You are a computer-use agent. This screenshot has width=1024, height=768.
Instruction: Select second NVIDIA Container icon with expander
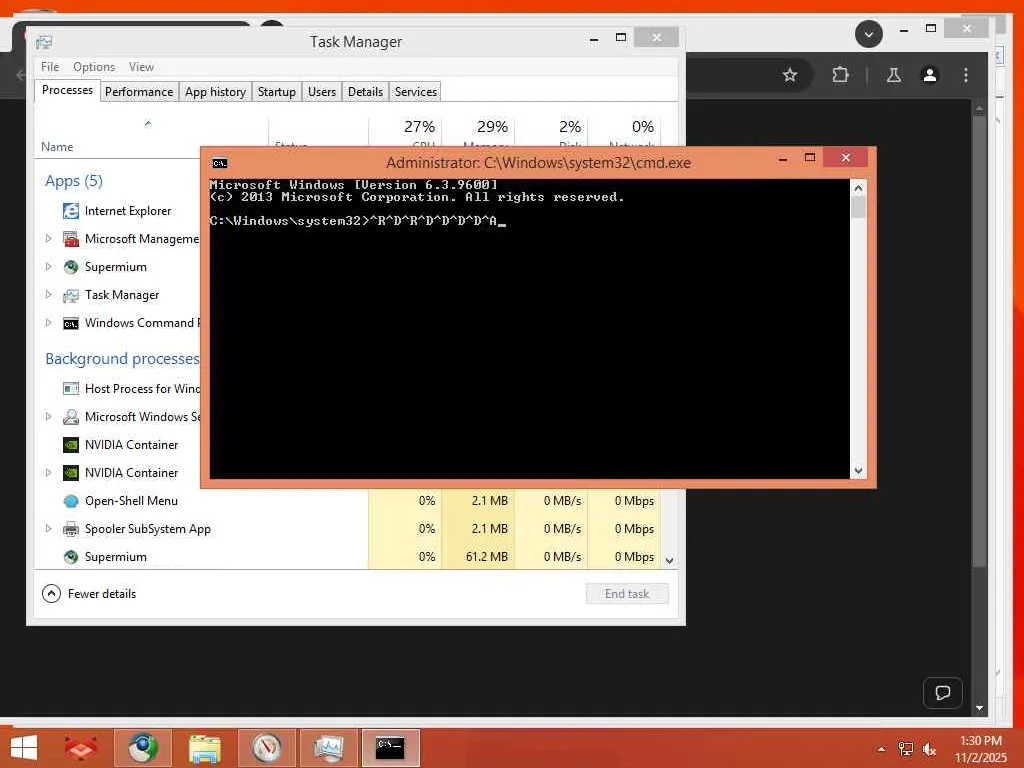(71, 473)
